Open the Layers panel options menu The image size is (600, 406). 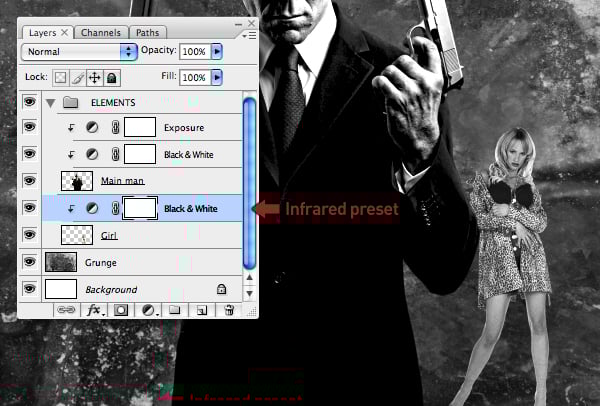click(249, 36)
